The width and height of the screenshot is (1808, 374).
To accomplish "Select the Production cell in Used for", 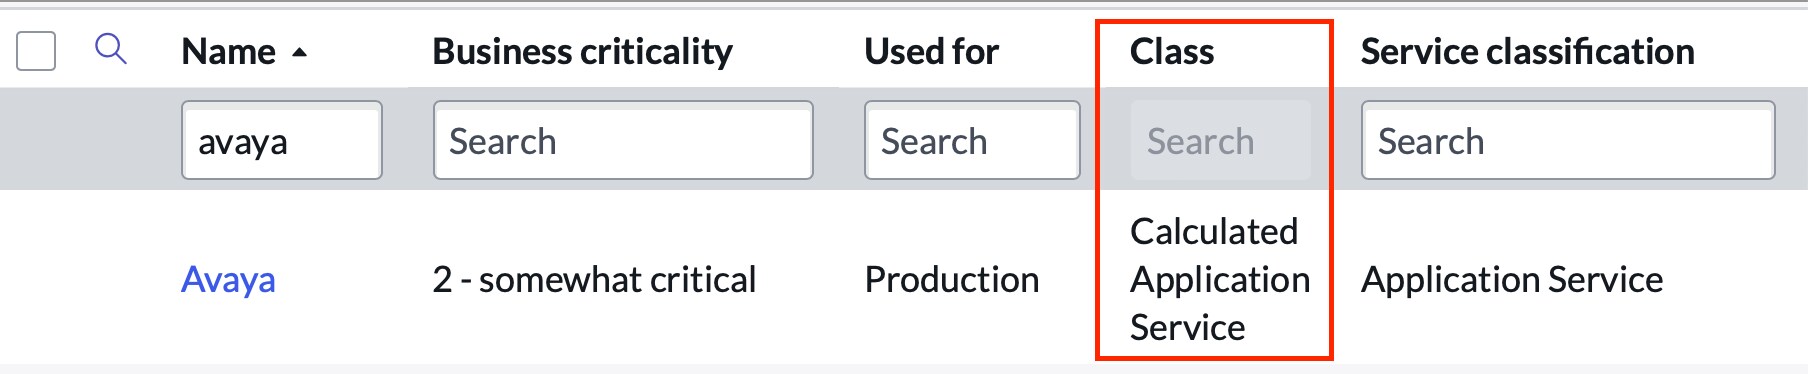I will click(952, 279).
